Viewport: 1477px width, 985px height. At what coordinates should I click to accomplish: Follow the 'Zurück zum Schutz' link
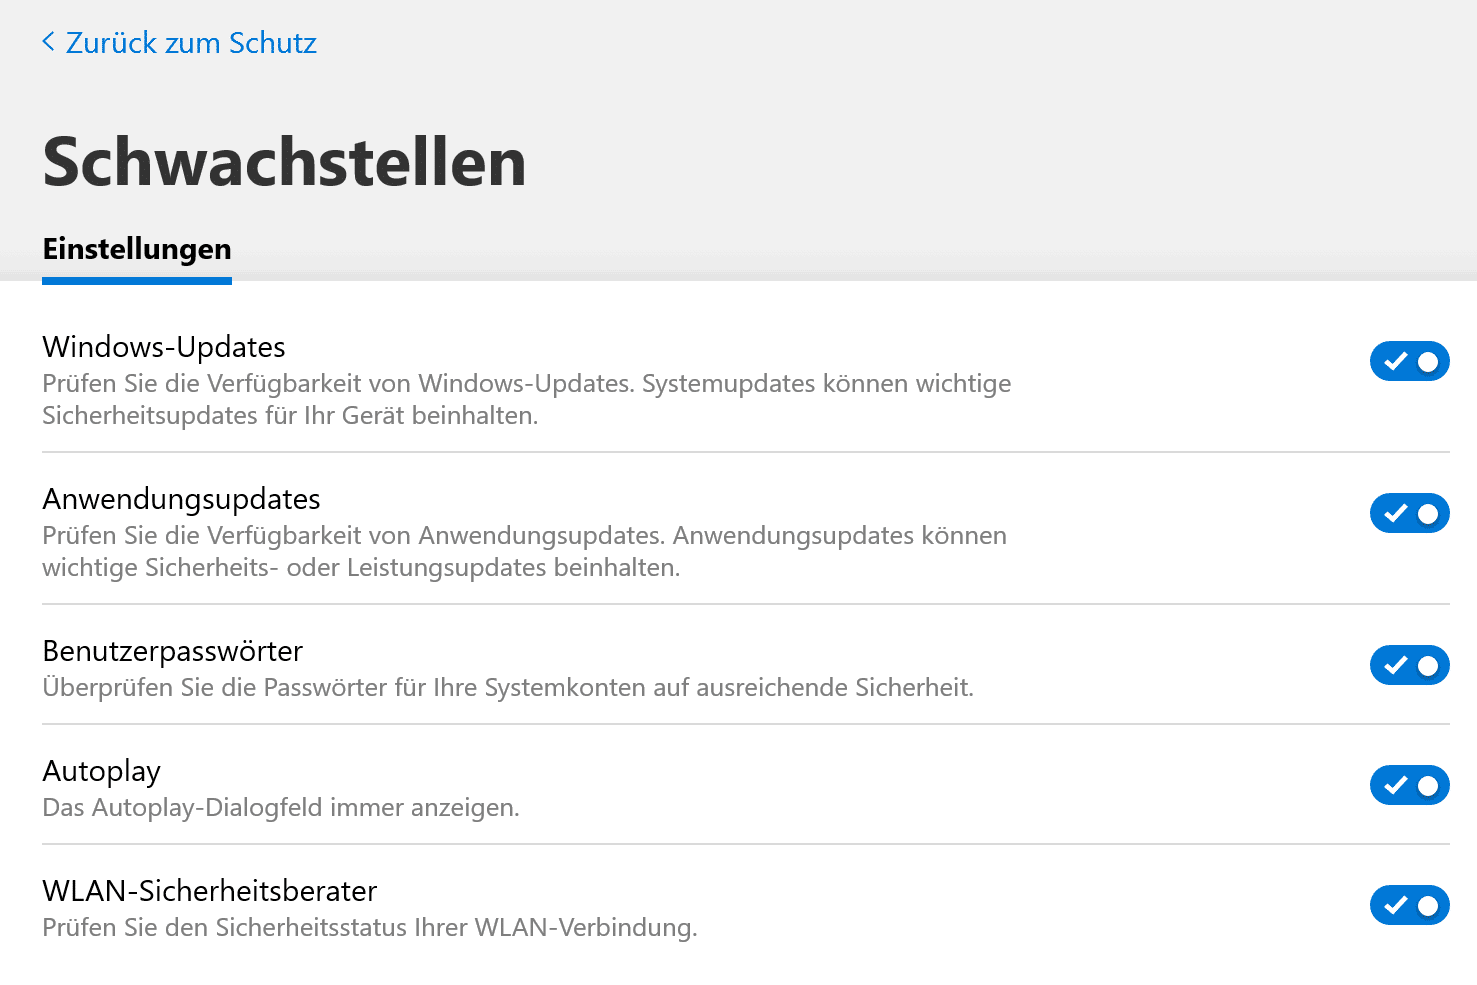pos(190,43)
